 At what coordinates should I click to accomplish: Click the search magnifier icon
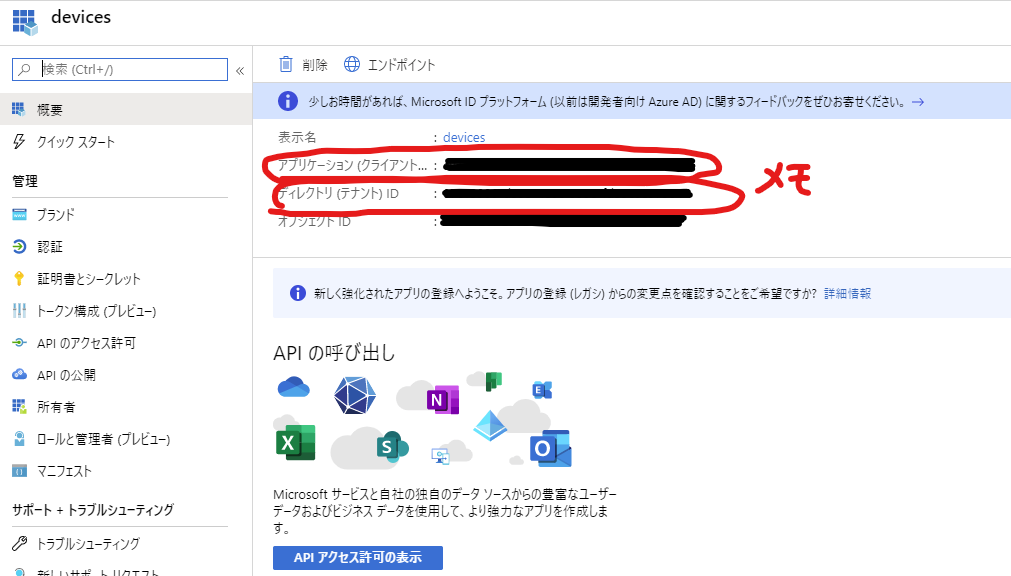pos(25,69)
